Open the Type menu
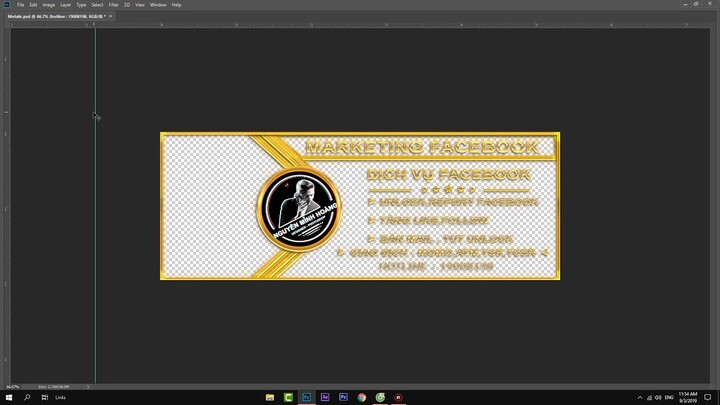The width and height of the screenshot is (720, 405). 81,5
